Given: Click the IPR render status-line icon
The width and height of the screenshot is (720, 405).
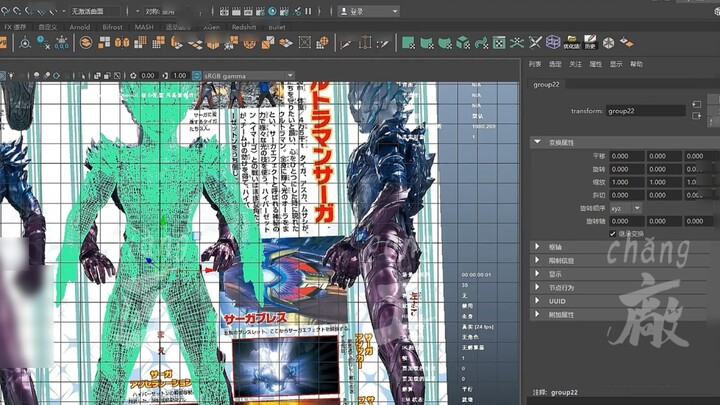Looking at the screenshot, I should click(x=248, y=11).
